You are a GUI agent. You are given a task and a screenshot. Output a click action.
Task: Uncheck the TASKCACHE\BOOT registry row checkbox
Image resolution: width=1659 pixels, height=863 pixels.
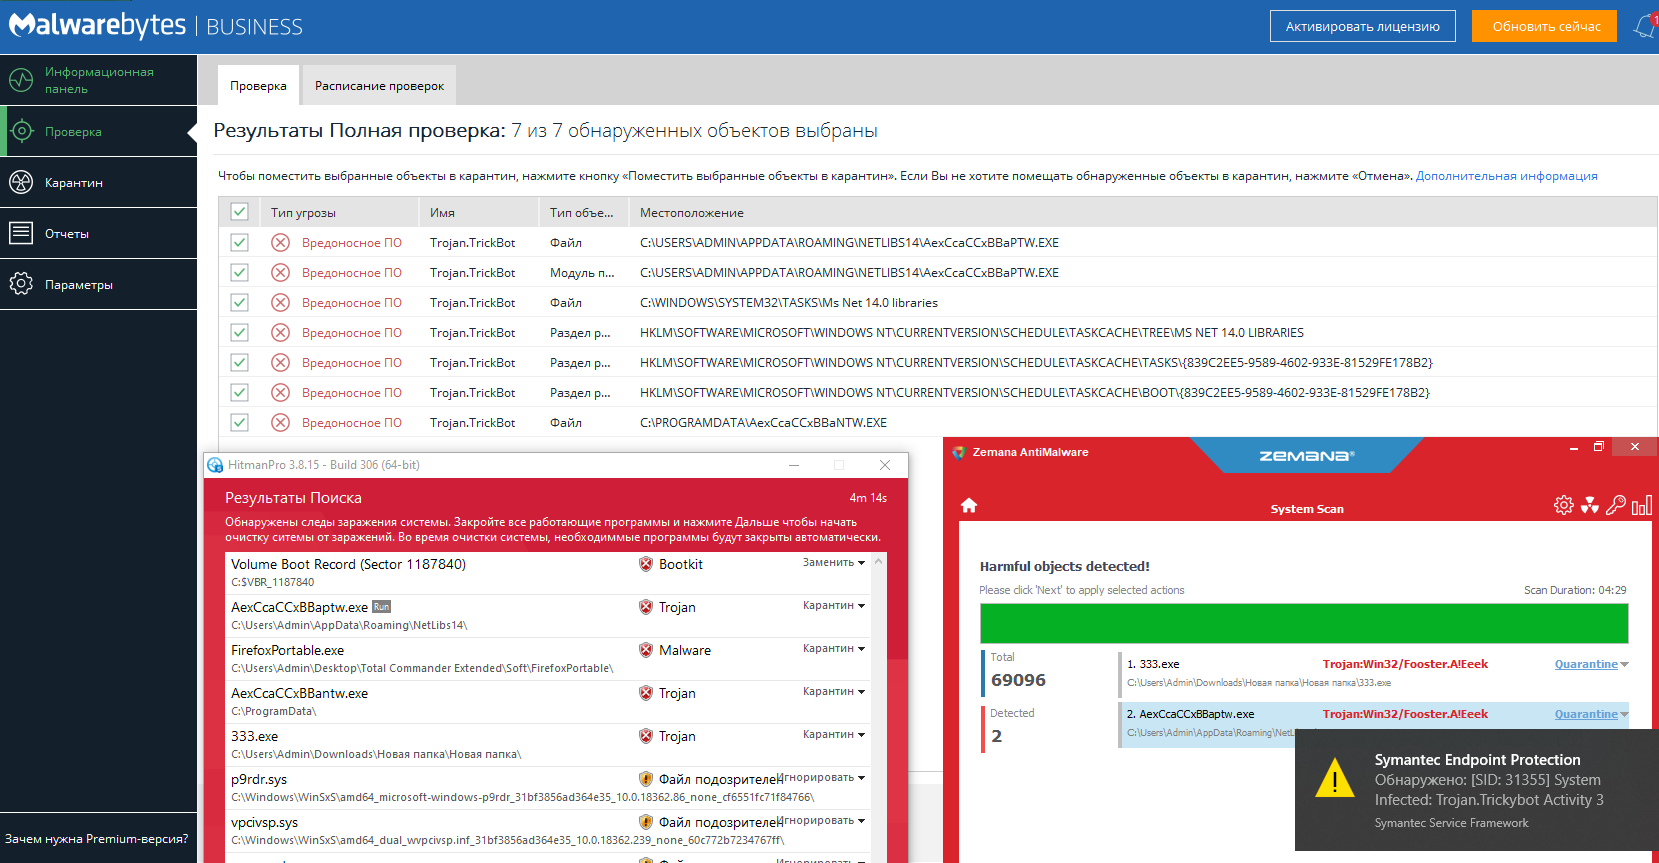pos(239,392)
